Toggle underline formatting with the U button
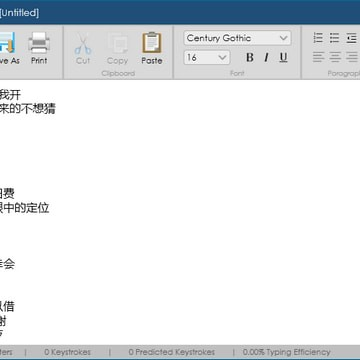Viewport: 360px width, 360px height. [x=283, y=58]
